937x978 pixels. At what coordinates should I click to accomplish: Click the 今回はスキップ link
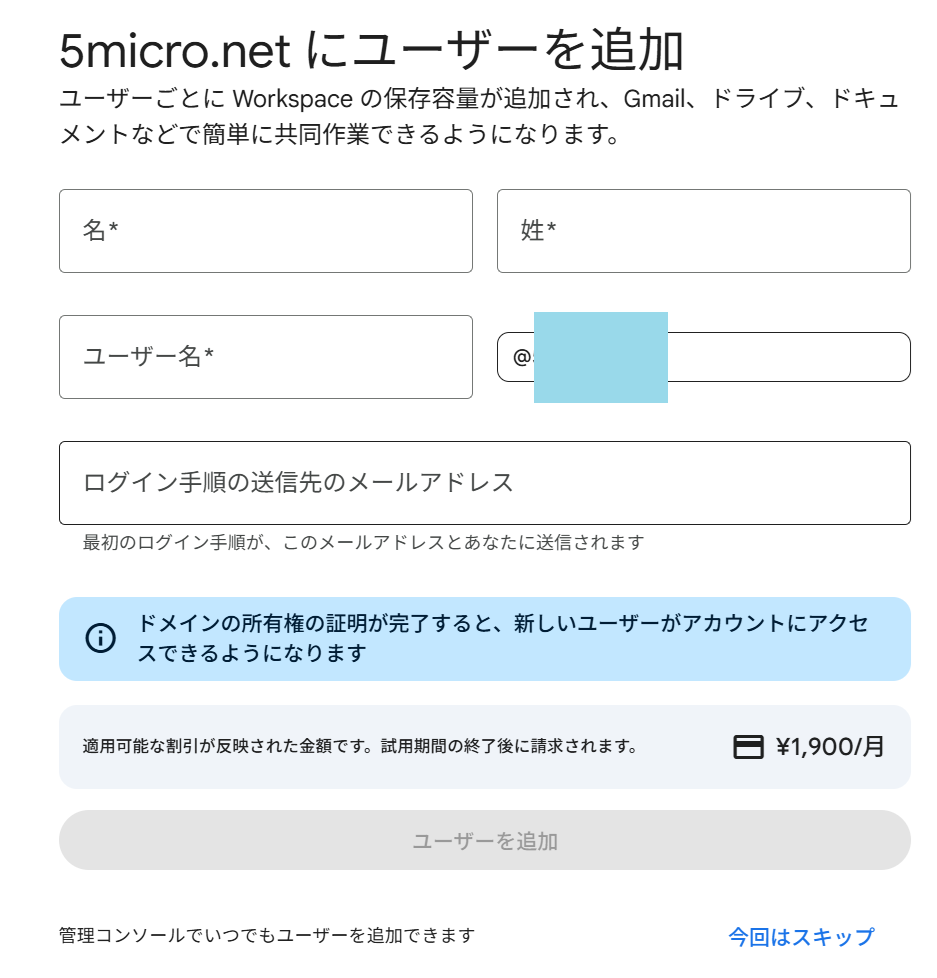pyautogui.click(x=801, y=937)
